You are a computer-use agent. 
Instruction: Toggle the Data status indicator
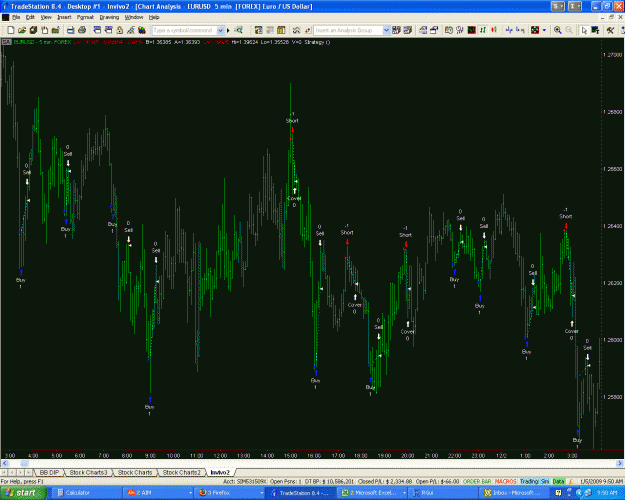click(x=558, y=482)
